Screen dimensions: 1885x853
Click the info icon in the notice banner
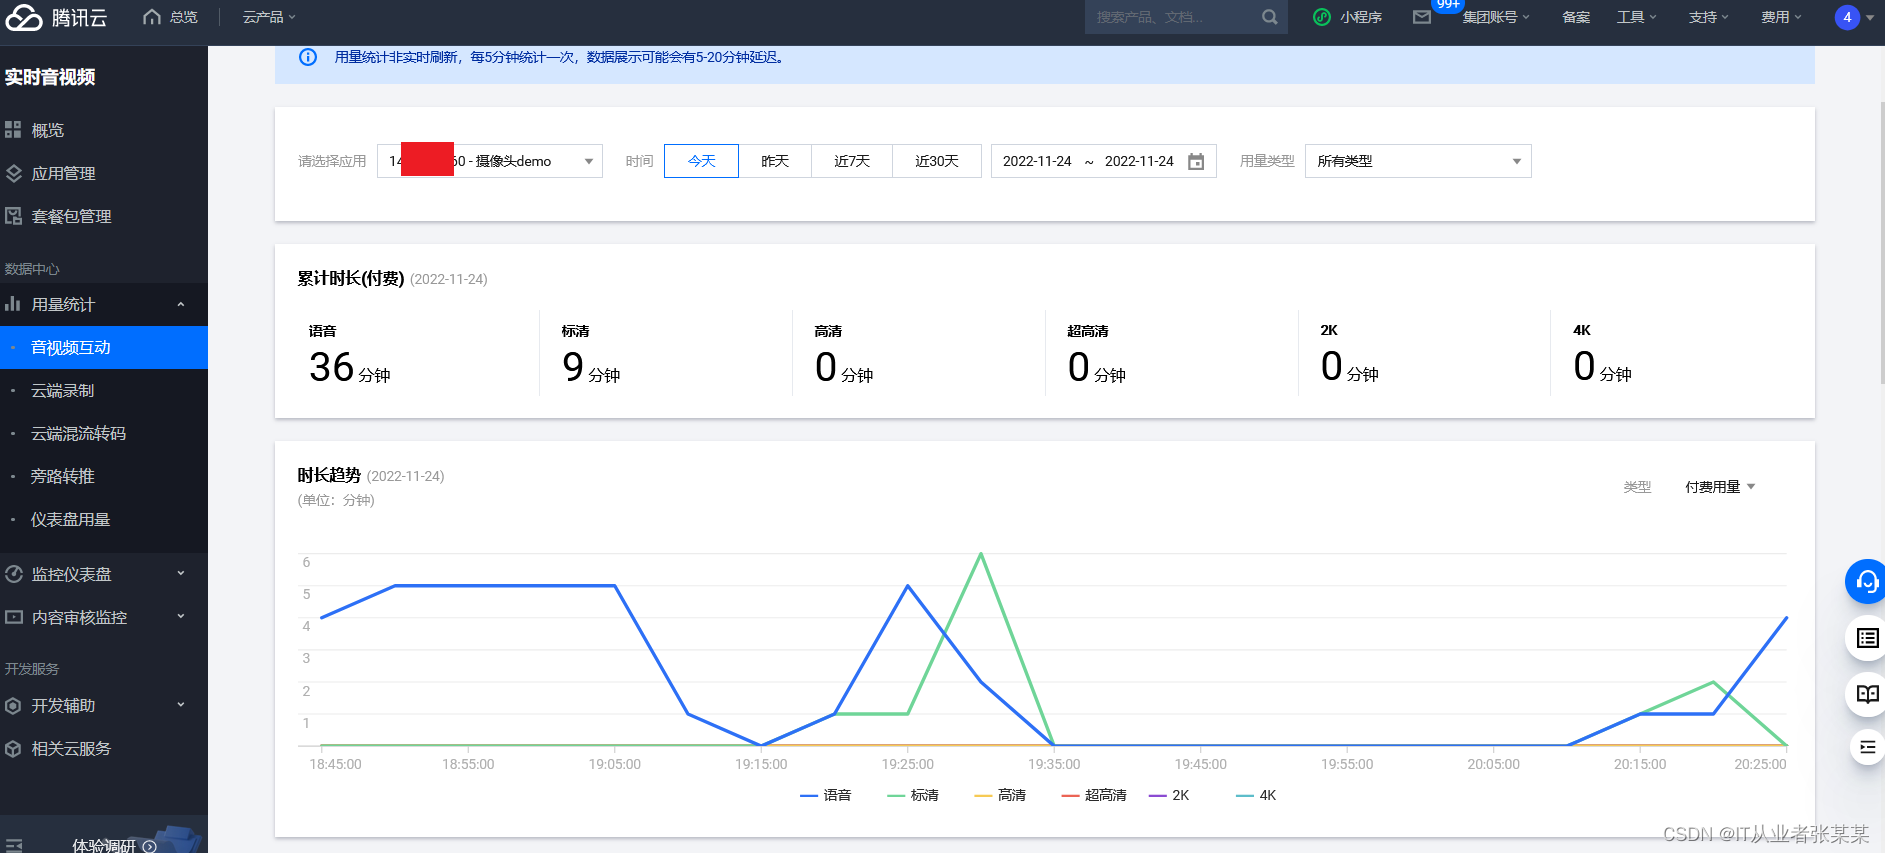308,57
